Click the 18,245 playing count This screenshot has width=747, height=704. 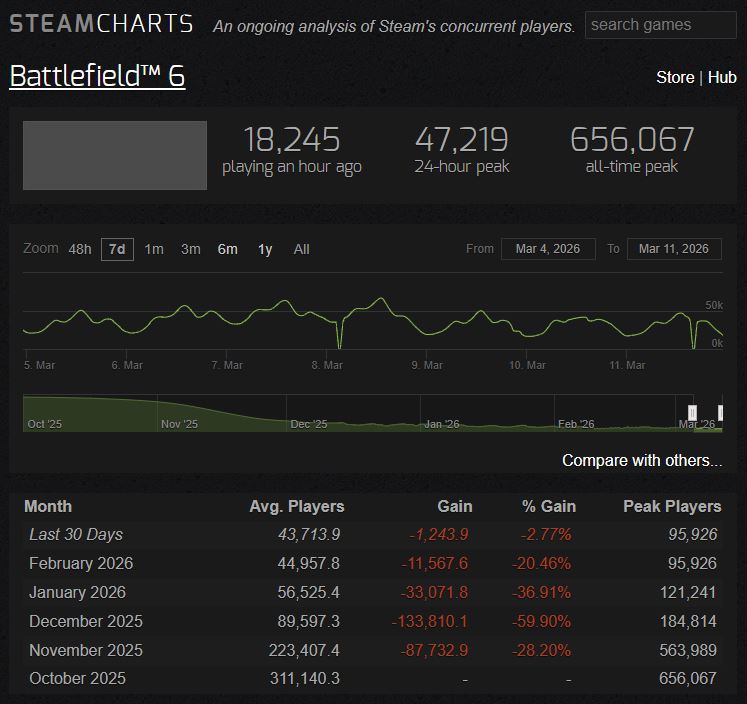point(292,140)
